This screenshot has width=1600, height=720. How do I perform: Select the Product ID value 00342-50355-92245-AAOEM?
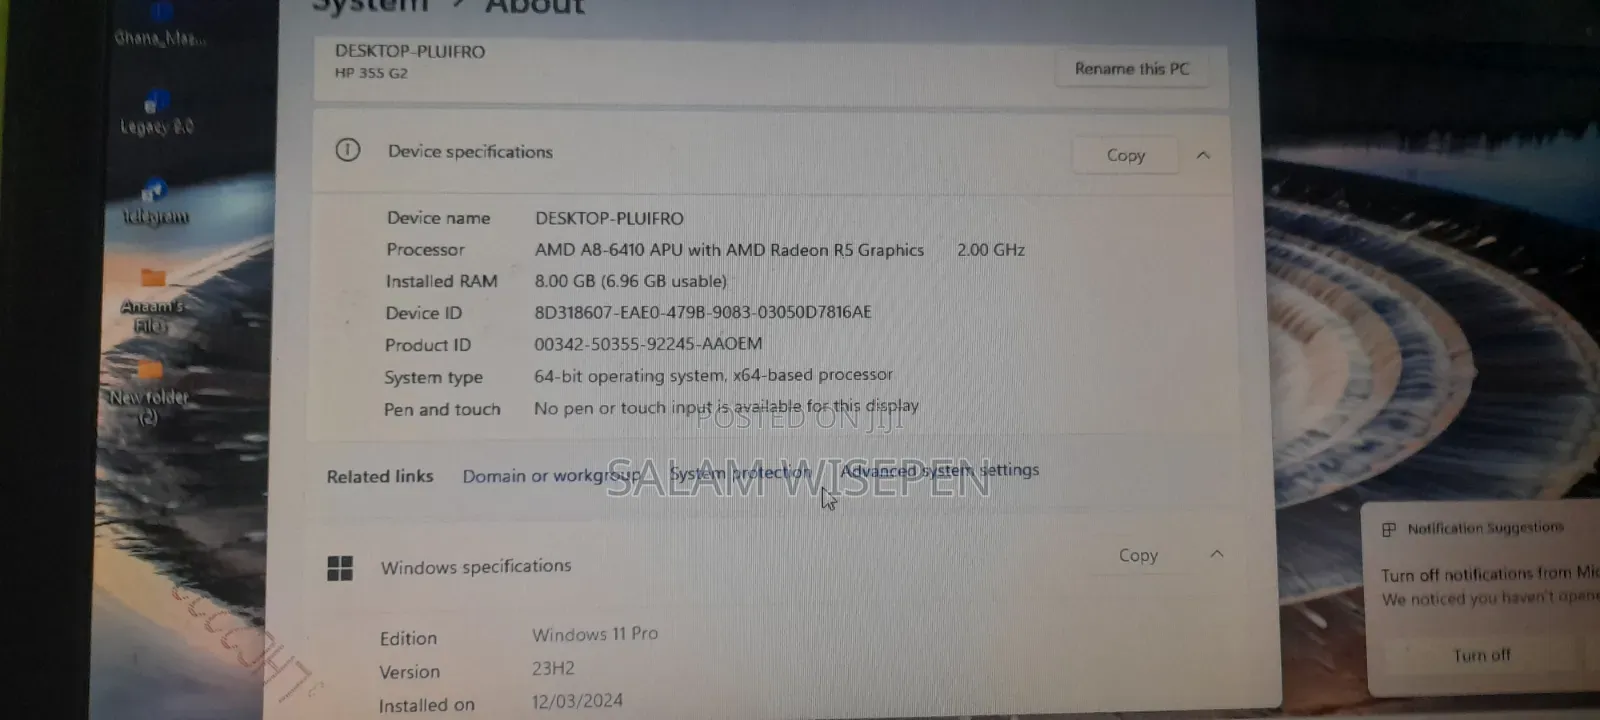[x=648, y=344]
